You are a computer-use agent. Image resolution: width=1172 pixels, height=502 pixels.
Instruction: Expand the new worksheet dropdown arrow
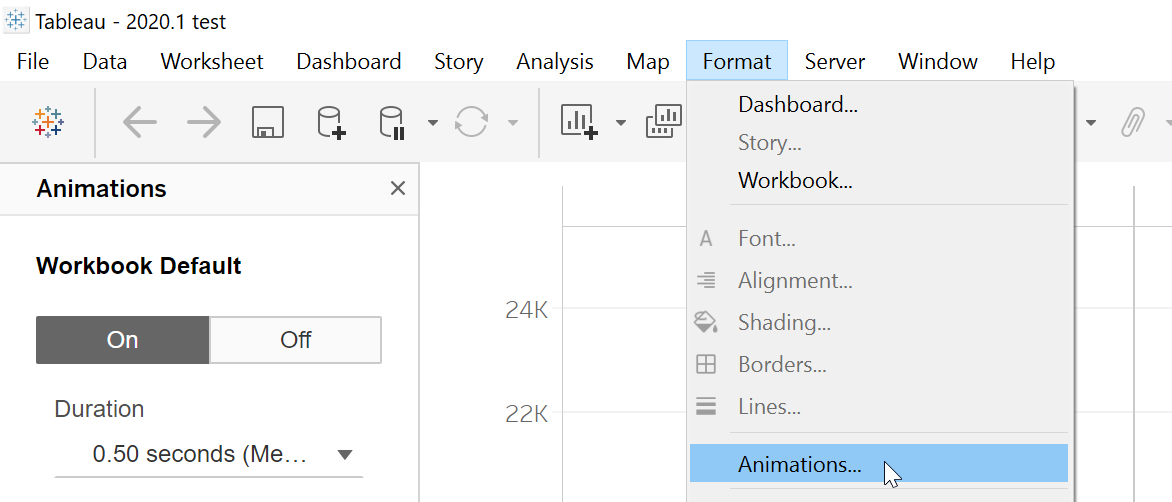coord(620,123)
